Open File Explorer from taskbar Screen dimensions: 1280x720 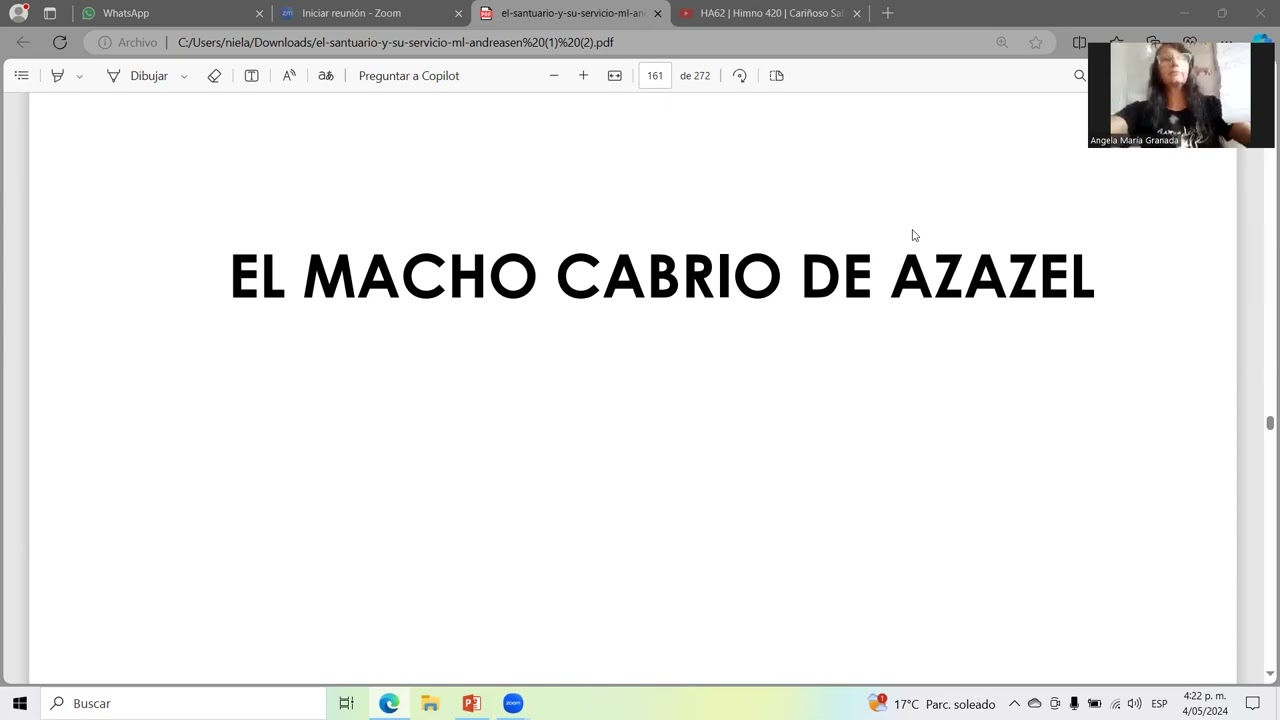point(430,703)
